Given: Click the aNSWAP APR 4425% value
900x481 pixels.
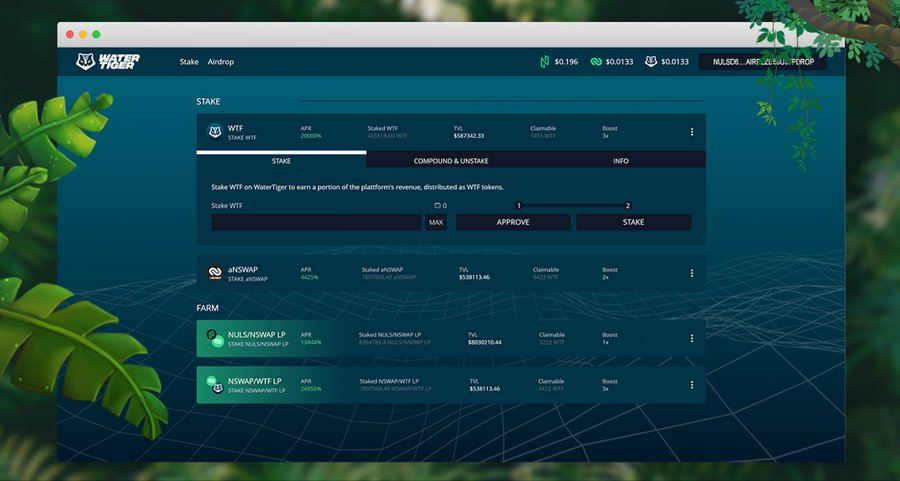Looking at the screenshot, I should 309,277.
